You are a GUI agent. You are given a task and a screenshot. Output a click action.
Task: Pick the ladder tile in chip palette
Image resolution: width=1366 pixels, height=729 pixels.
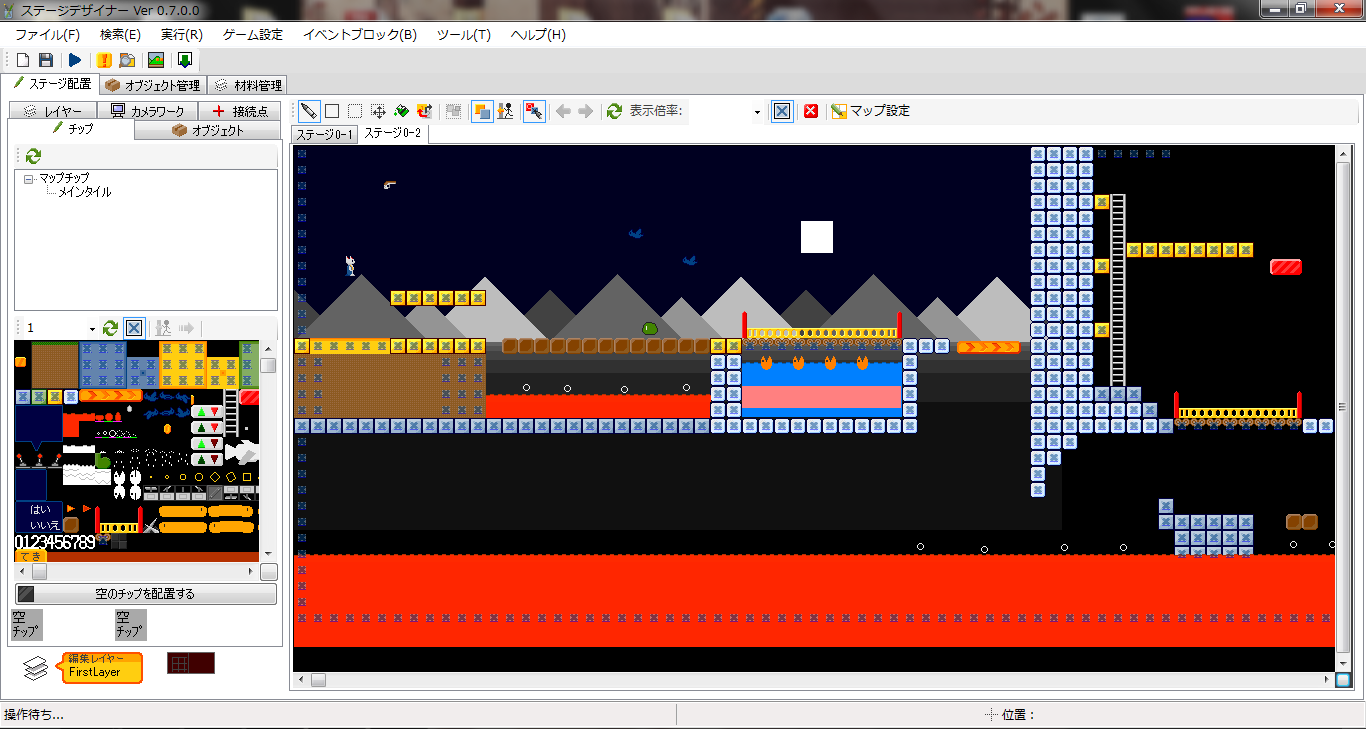[231, 412]
